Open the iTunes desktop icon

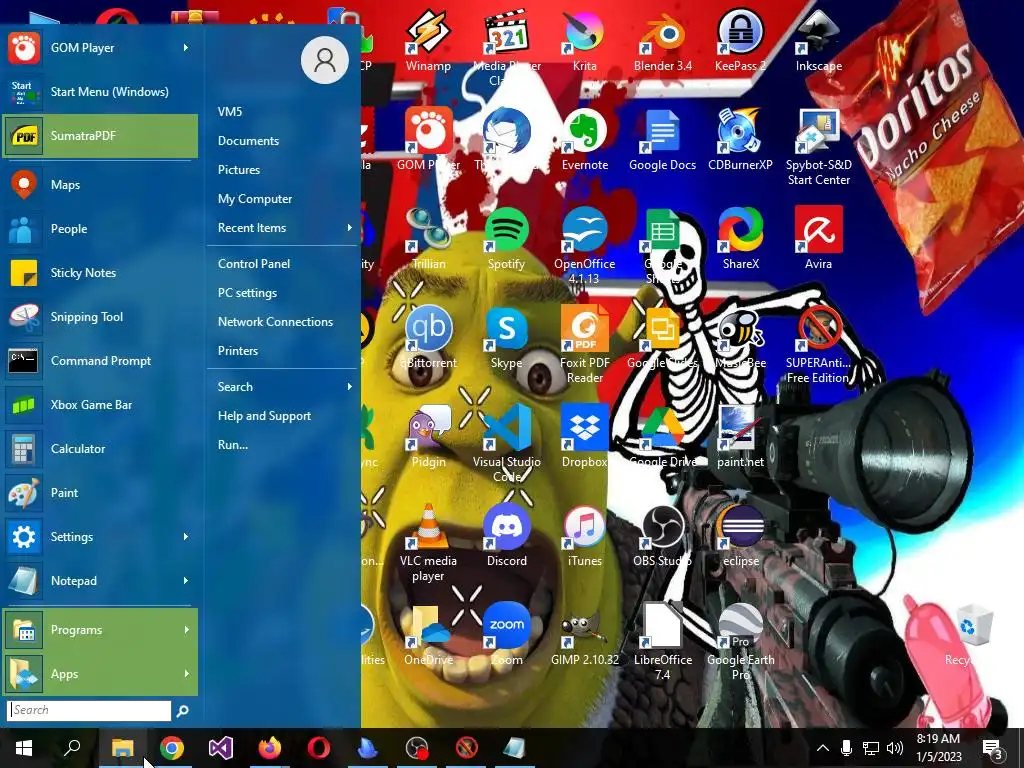point(584,536)
